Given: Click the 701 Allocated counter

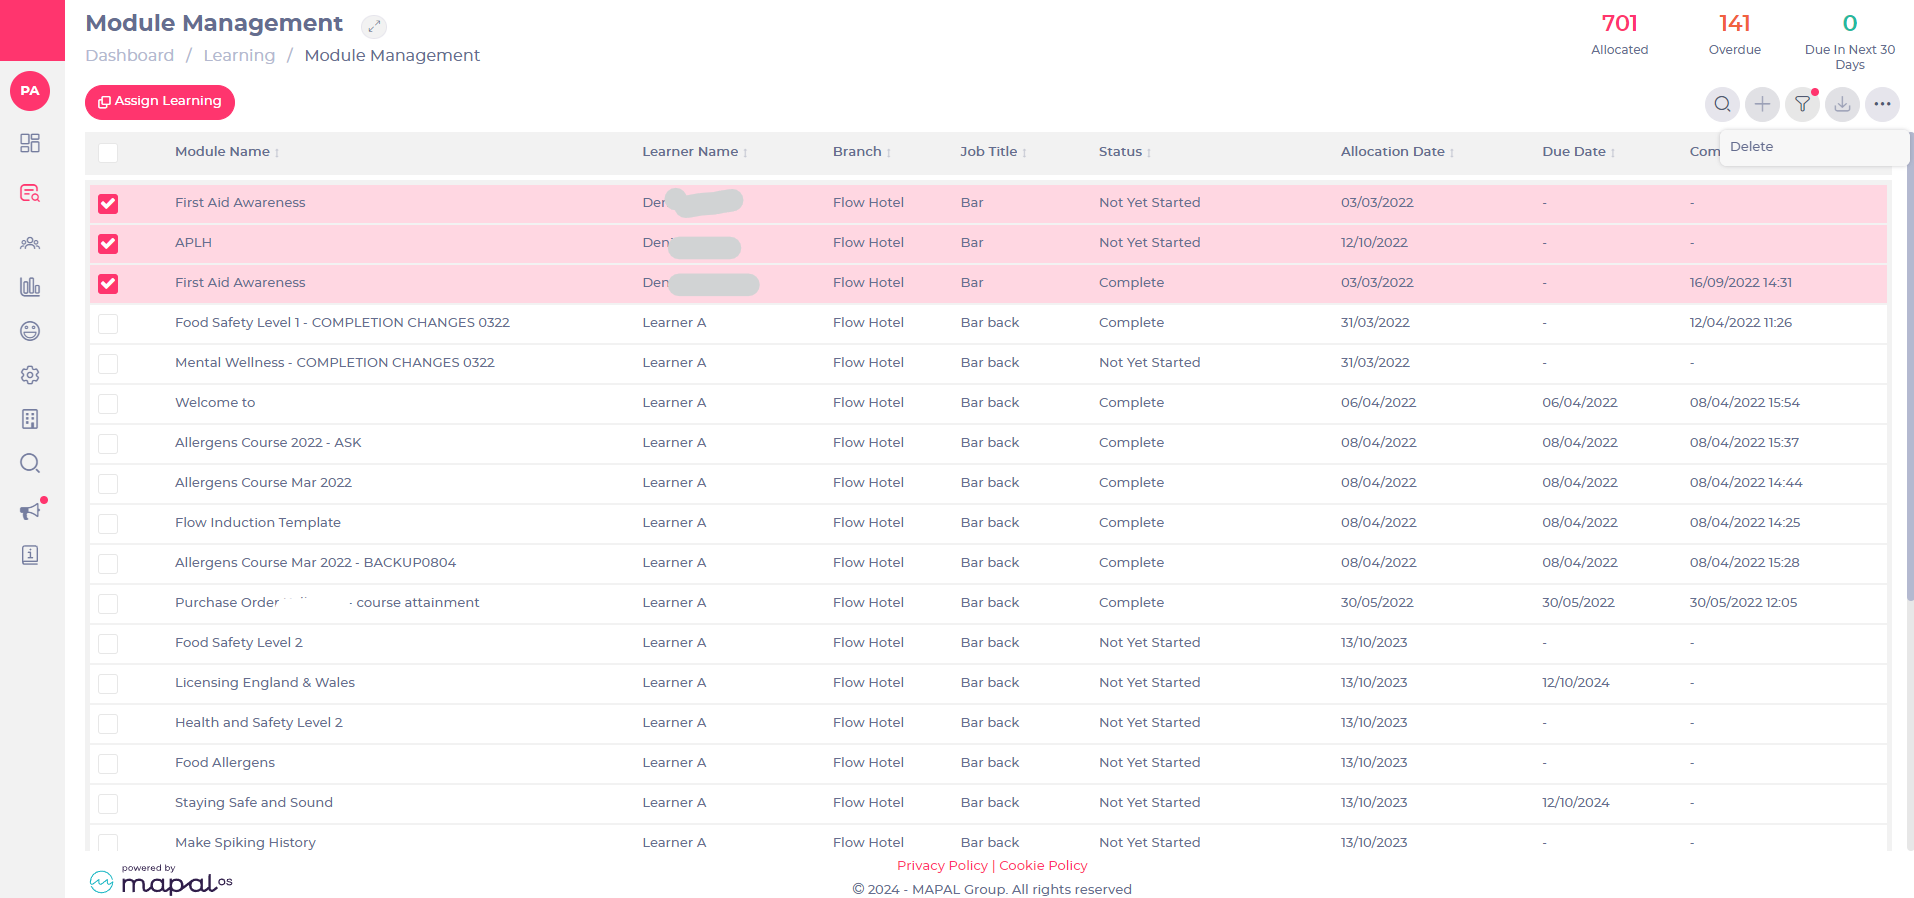Looking at the screenshot, I should click(1620, 34).
